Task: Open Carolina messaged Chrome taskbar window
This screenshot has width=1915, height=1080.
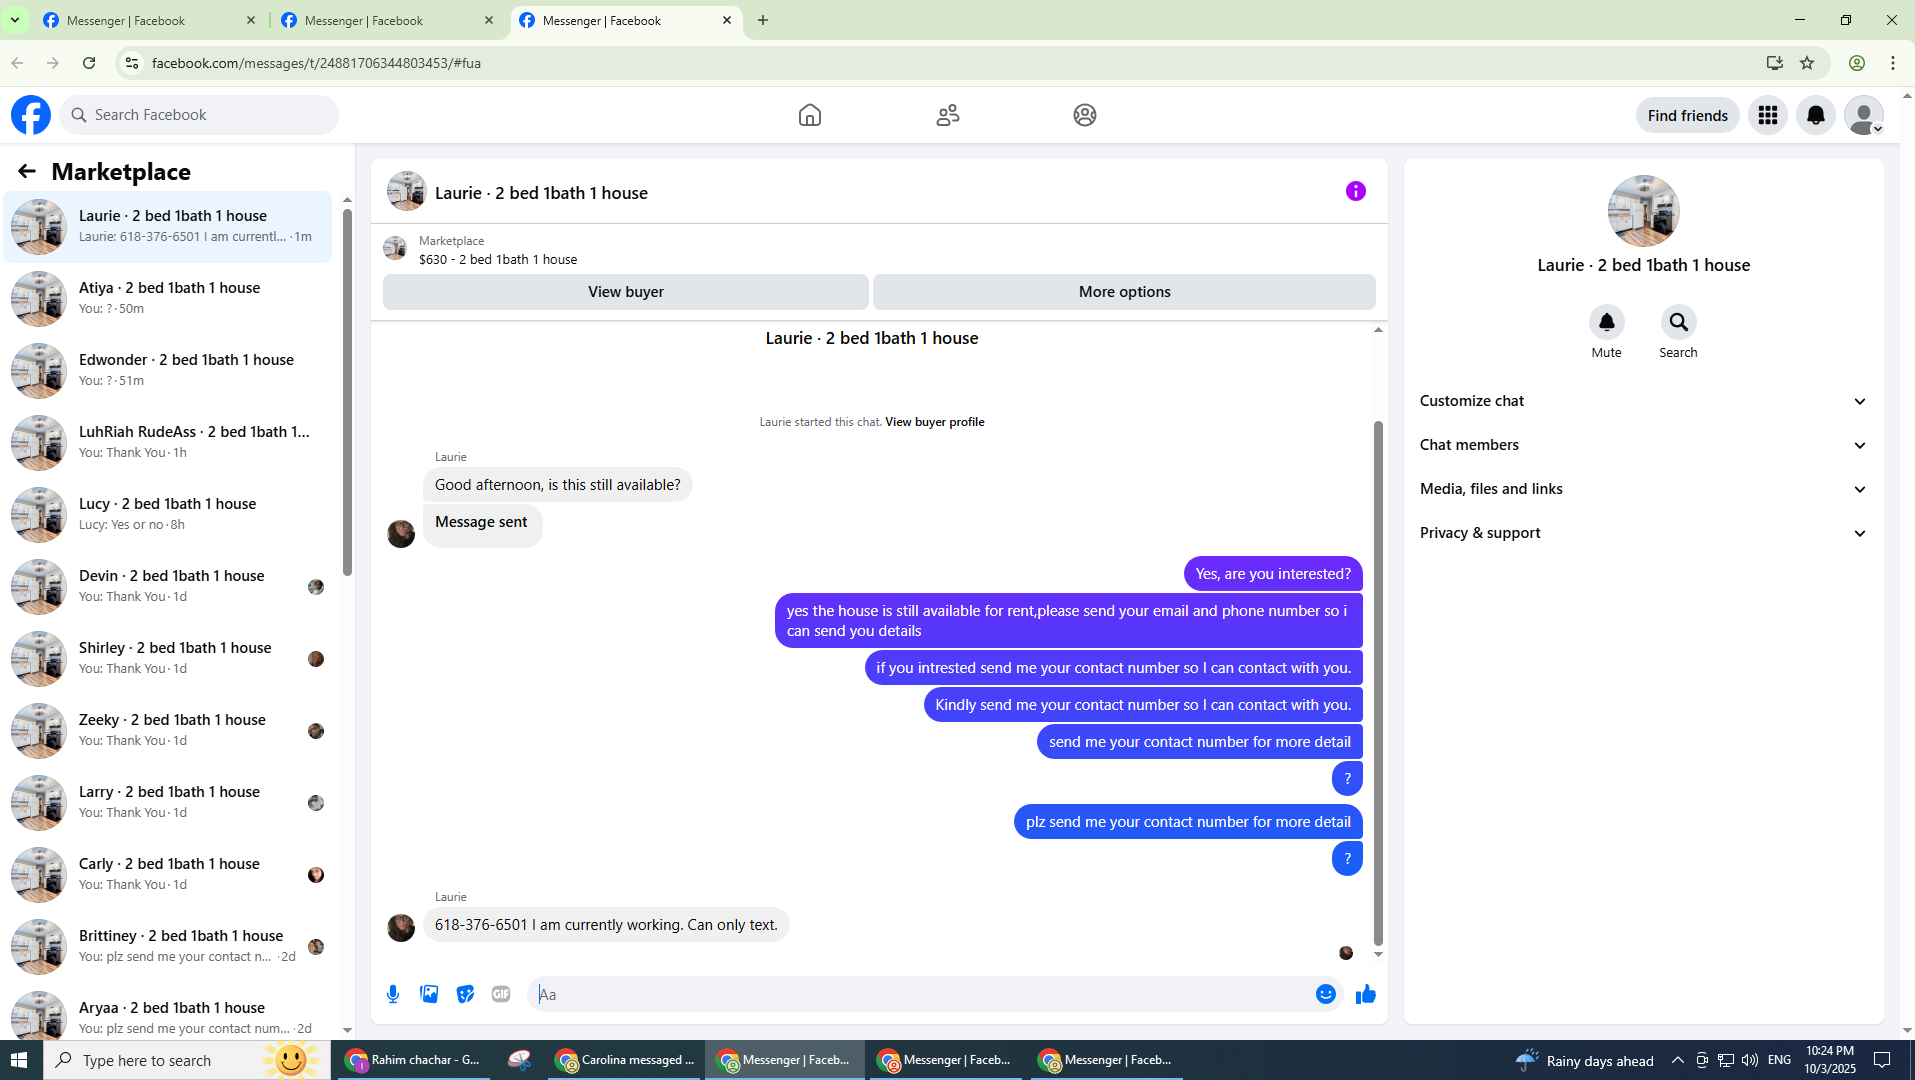Action: coord(626,1060)
